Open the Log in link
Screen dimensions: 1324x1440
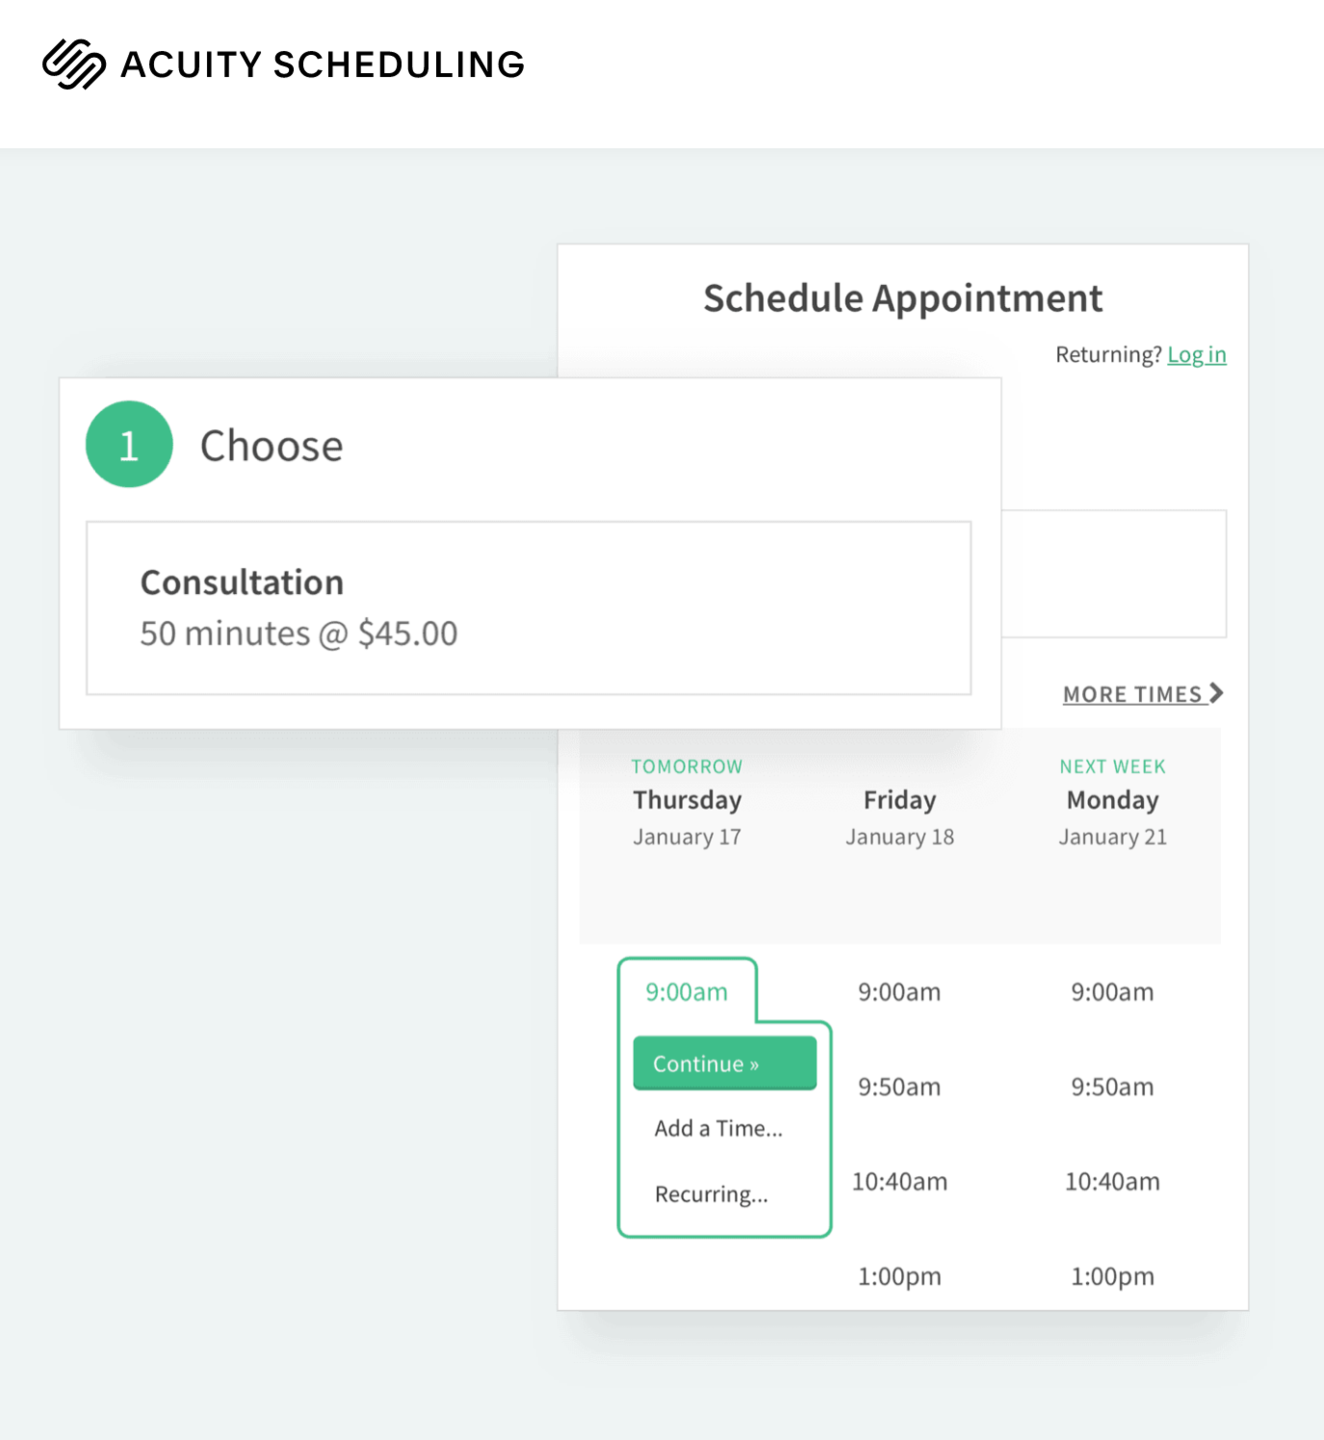pos(1197,354)
